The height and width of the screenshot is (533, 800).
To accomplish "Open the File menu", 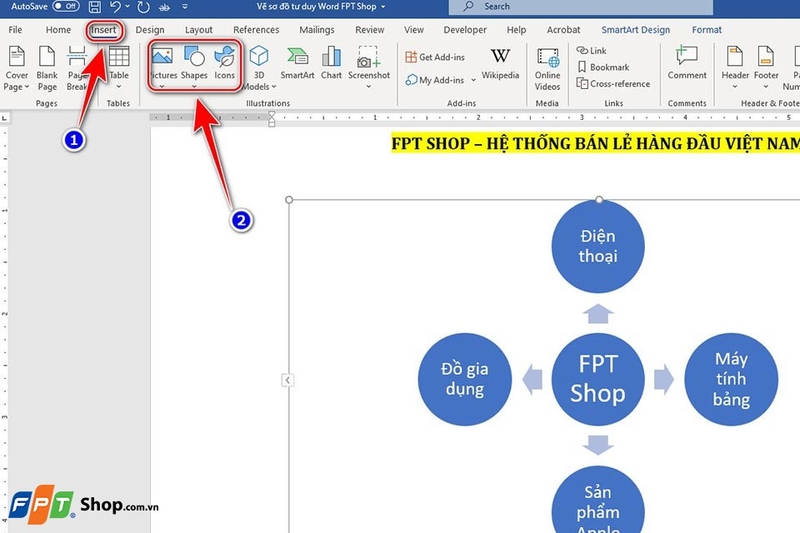I will (15, 30).
